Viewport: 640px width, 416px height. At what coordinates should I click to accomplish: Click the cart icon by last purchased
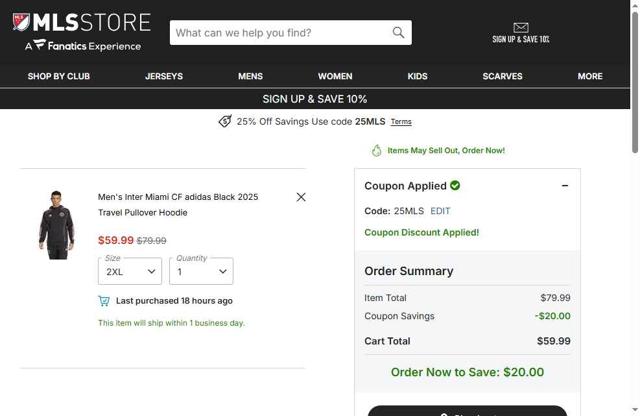[104, 301]
